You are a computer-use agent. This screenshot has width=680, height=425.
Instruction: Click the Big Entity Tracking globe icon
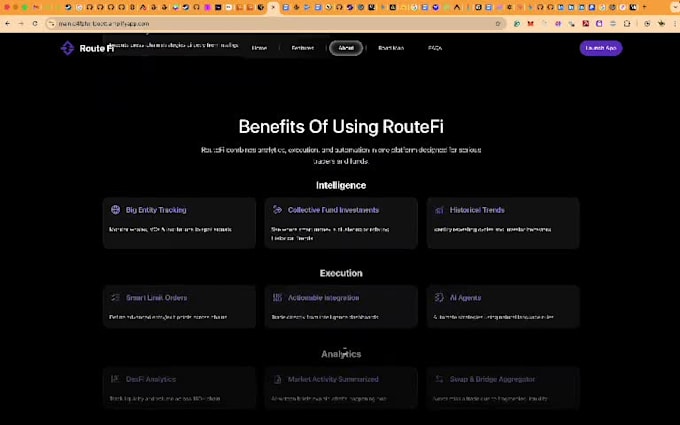coord(115,210)
